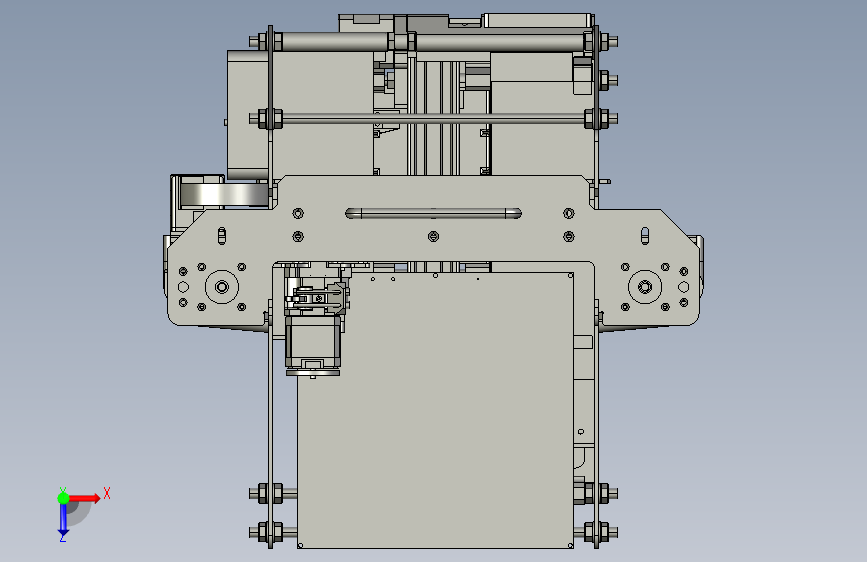Image resolution: width=867 pixels, height=562 pixels.
Task: Pick the right circular bearing boss on the front plate
Action: pos(645,287)
